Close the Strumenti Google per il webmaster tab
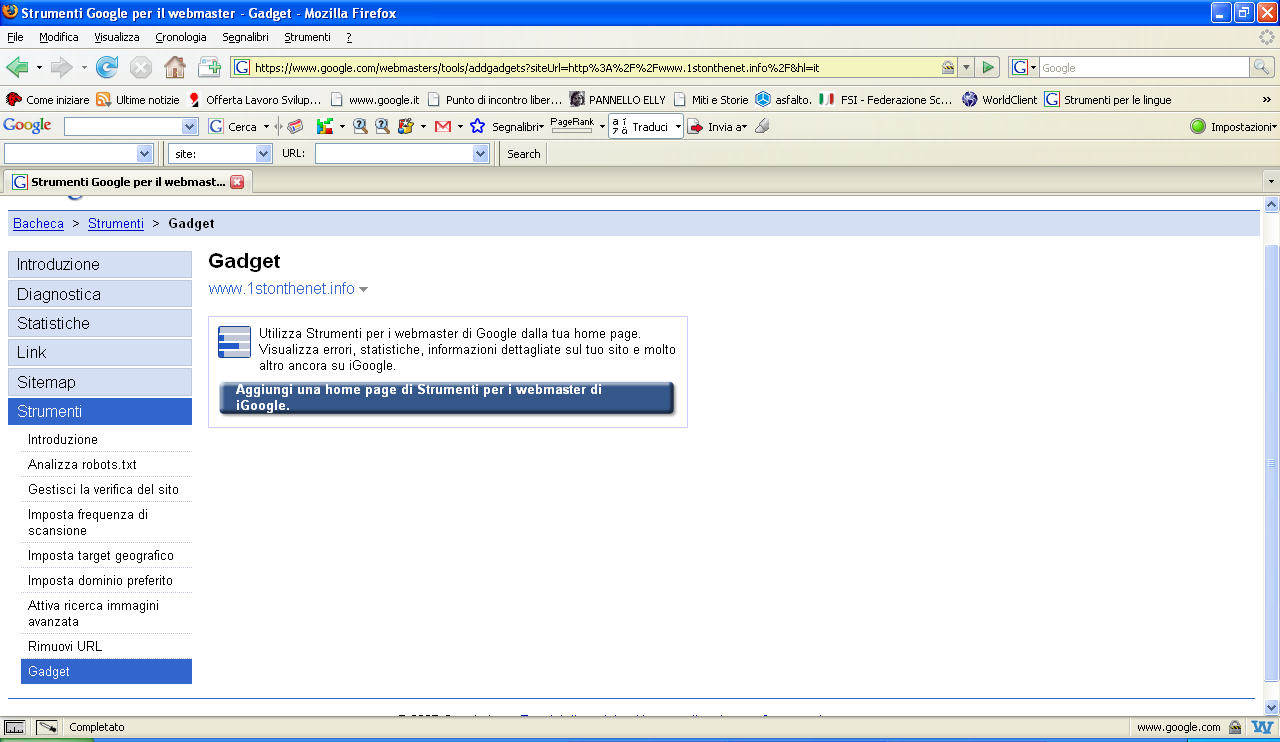The width and height of the screenshot is (1280, 742). (x=237, y=182)
